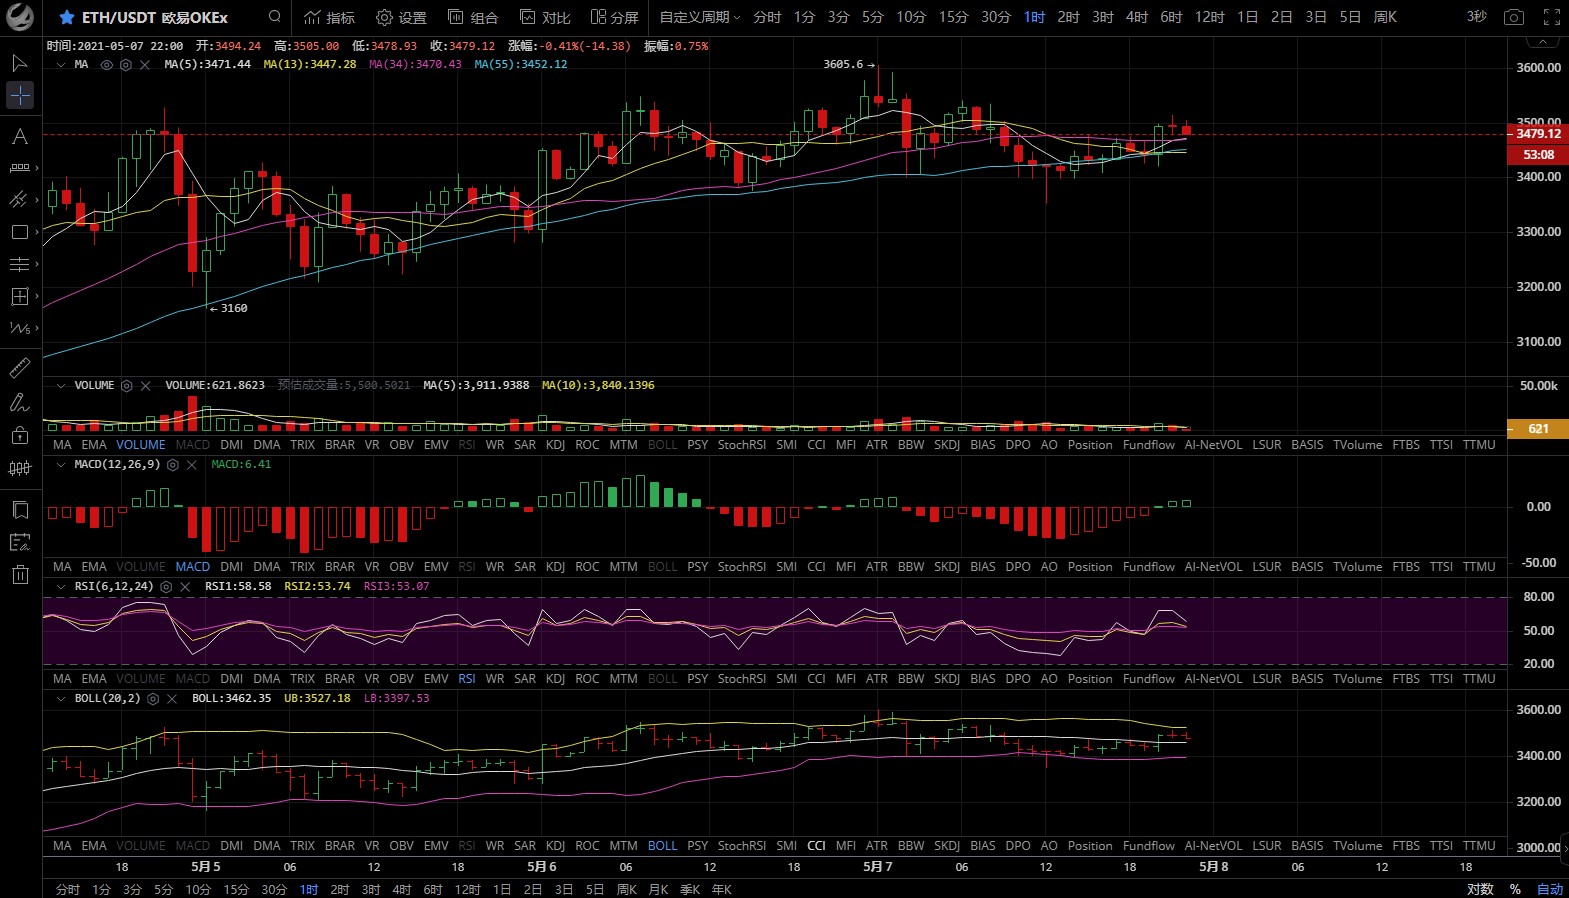Toggle the ETH/USDT favorite star
This screenshot has height=898, width=1569.
66,17
